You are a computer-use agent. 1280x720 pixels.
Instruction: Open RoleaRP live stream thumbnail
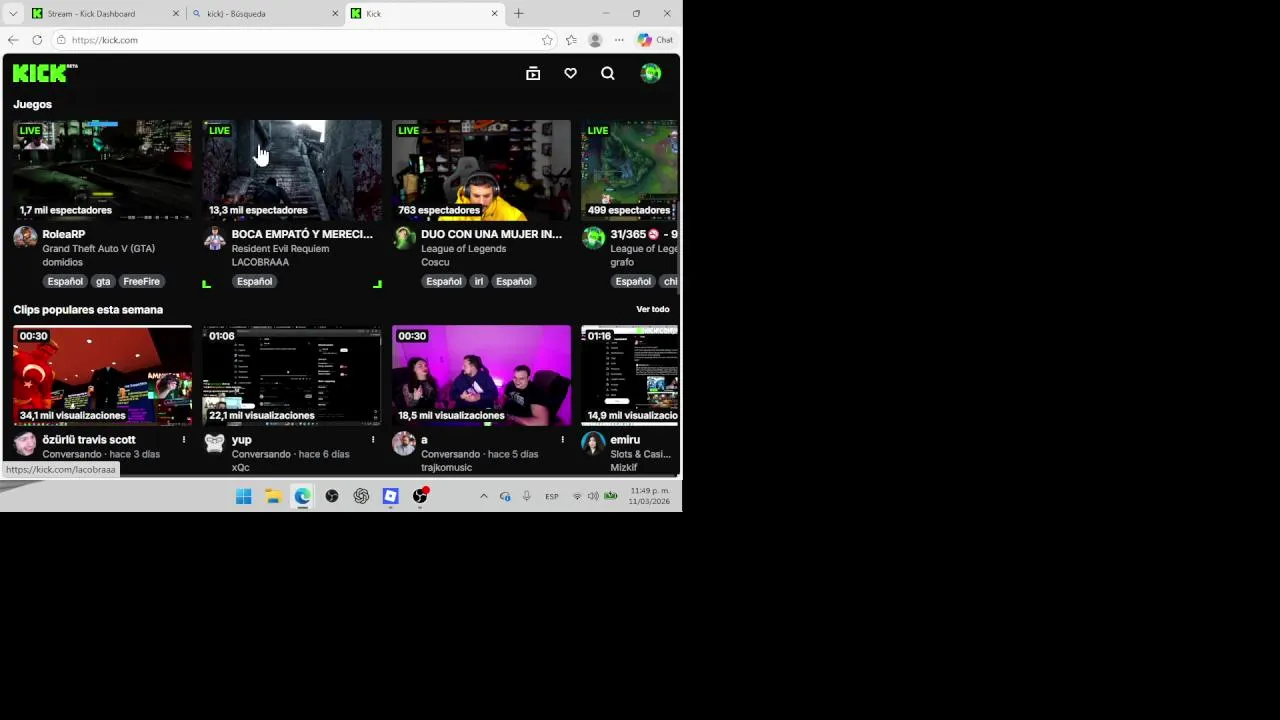(x=102, y=170)
